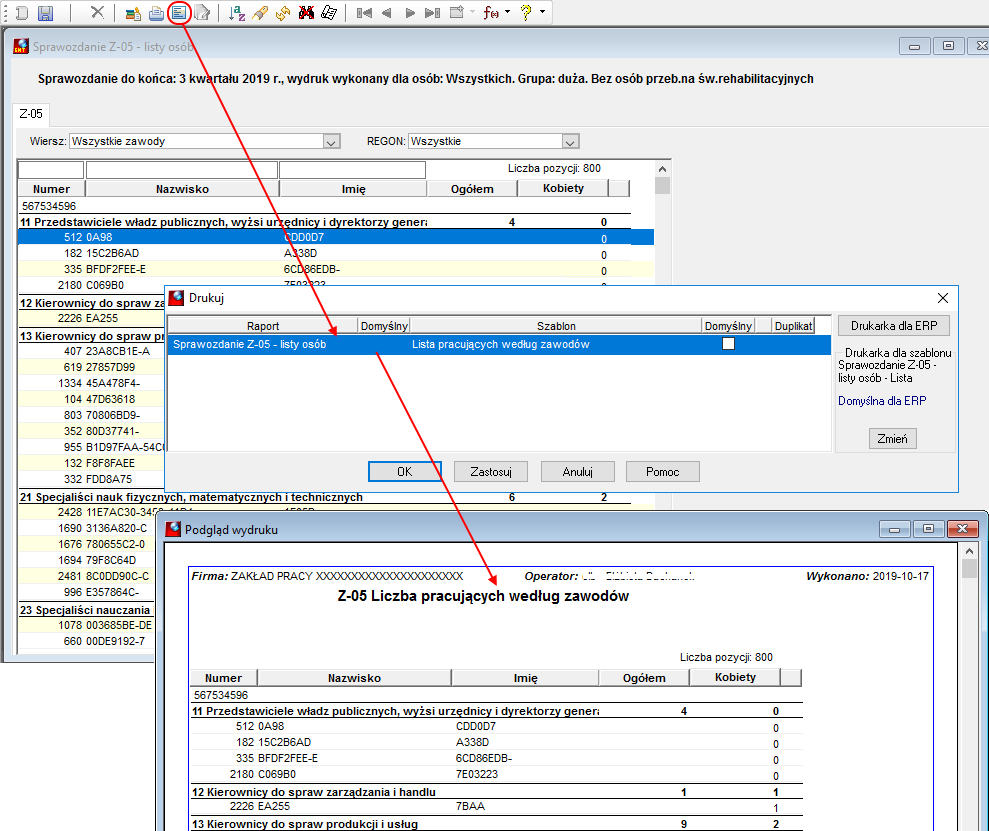Click the Zastosuj button
Image resolution: width=989 pixels, height=831 pixels.
click(x=491, y=472)
